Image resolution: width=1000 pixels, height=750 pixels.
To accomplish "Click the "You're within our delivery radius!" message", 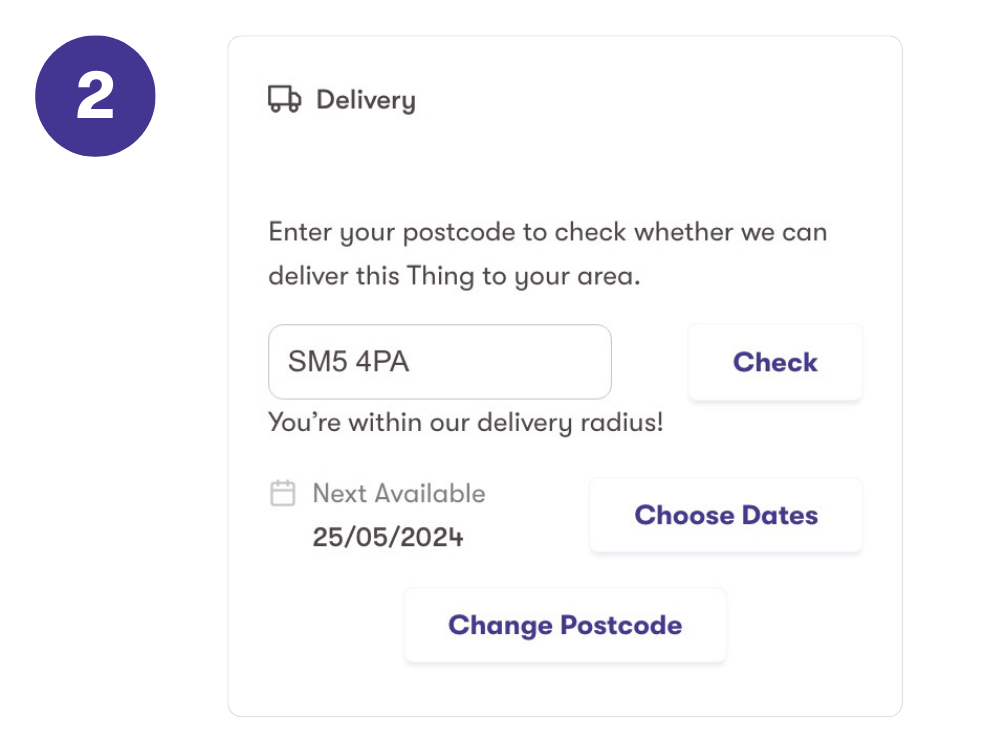I will pos(466,422).
